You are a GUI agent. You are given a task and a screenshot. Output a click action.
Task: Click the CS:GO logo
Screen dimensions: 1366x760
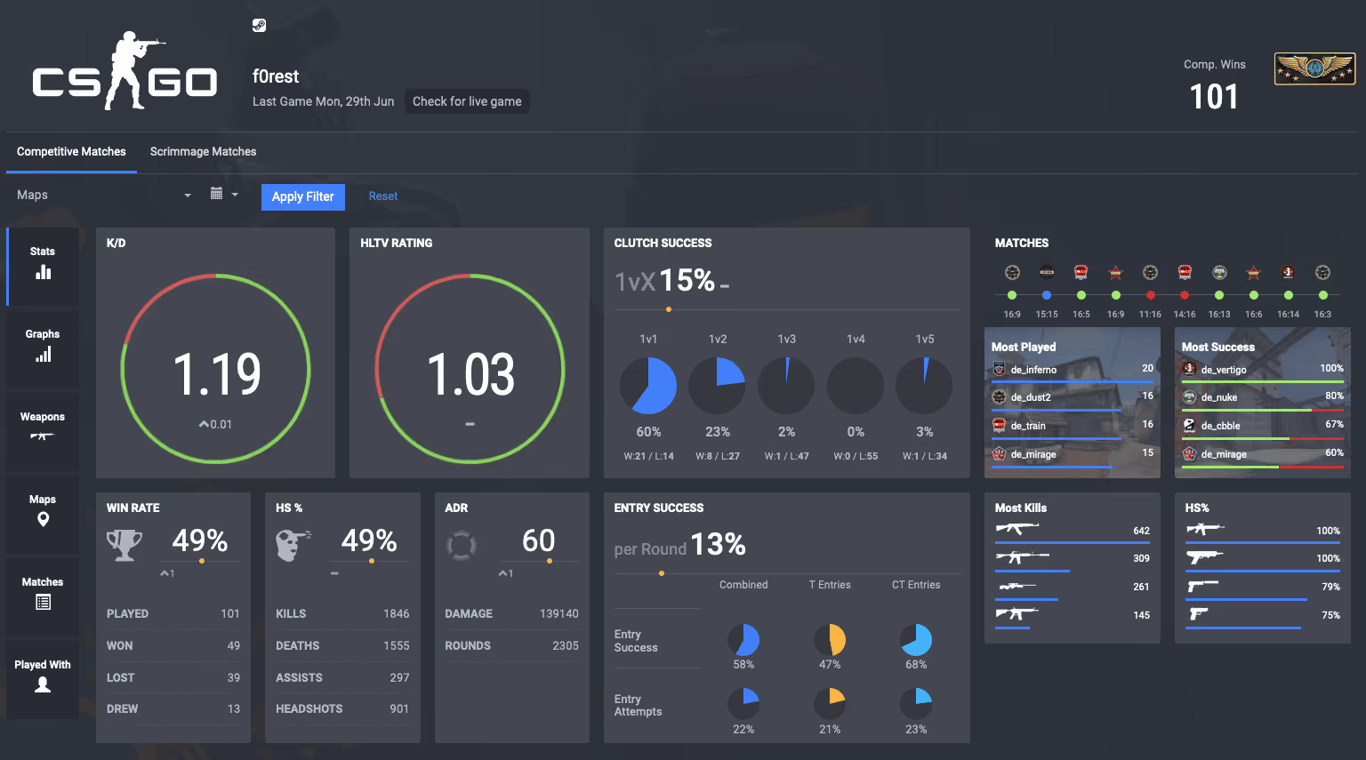(125, 71)
